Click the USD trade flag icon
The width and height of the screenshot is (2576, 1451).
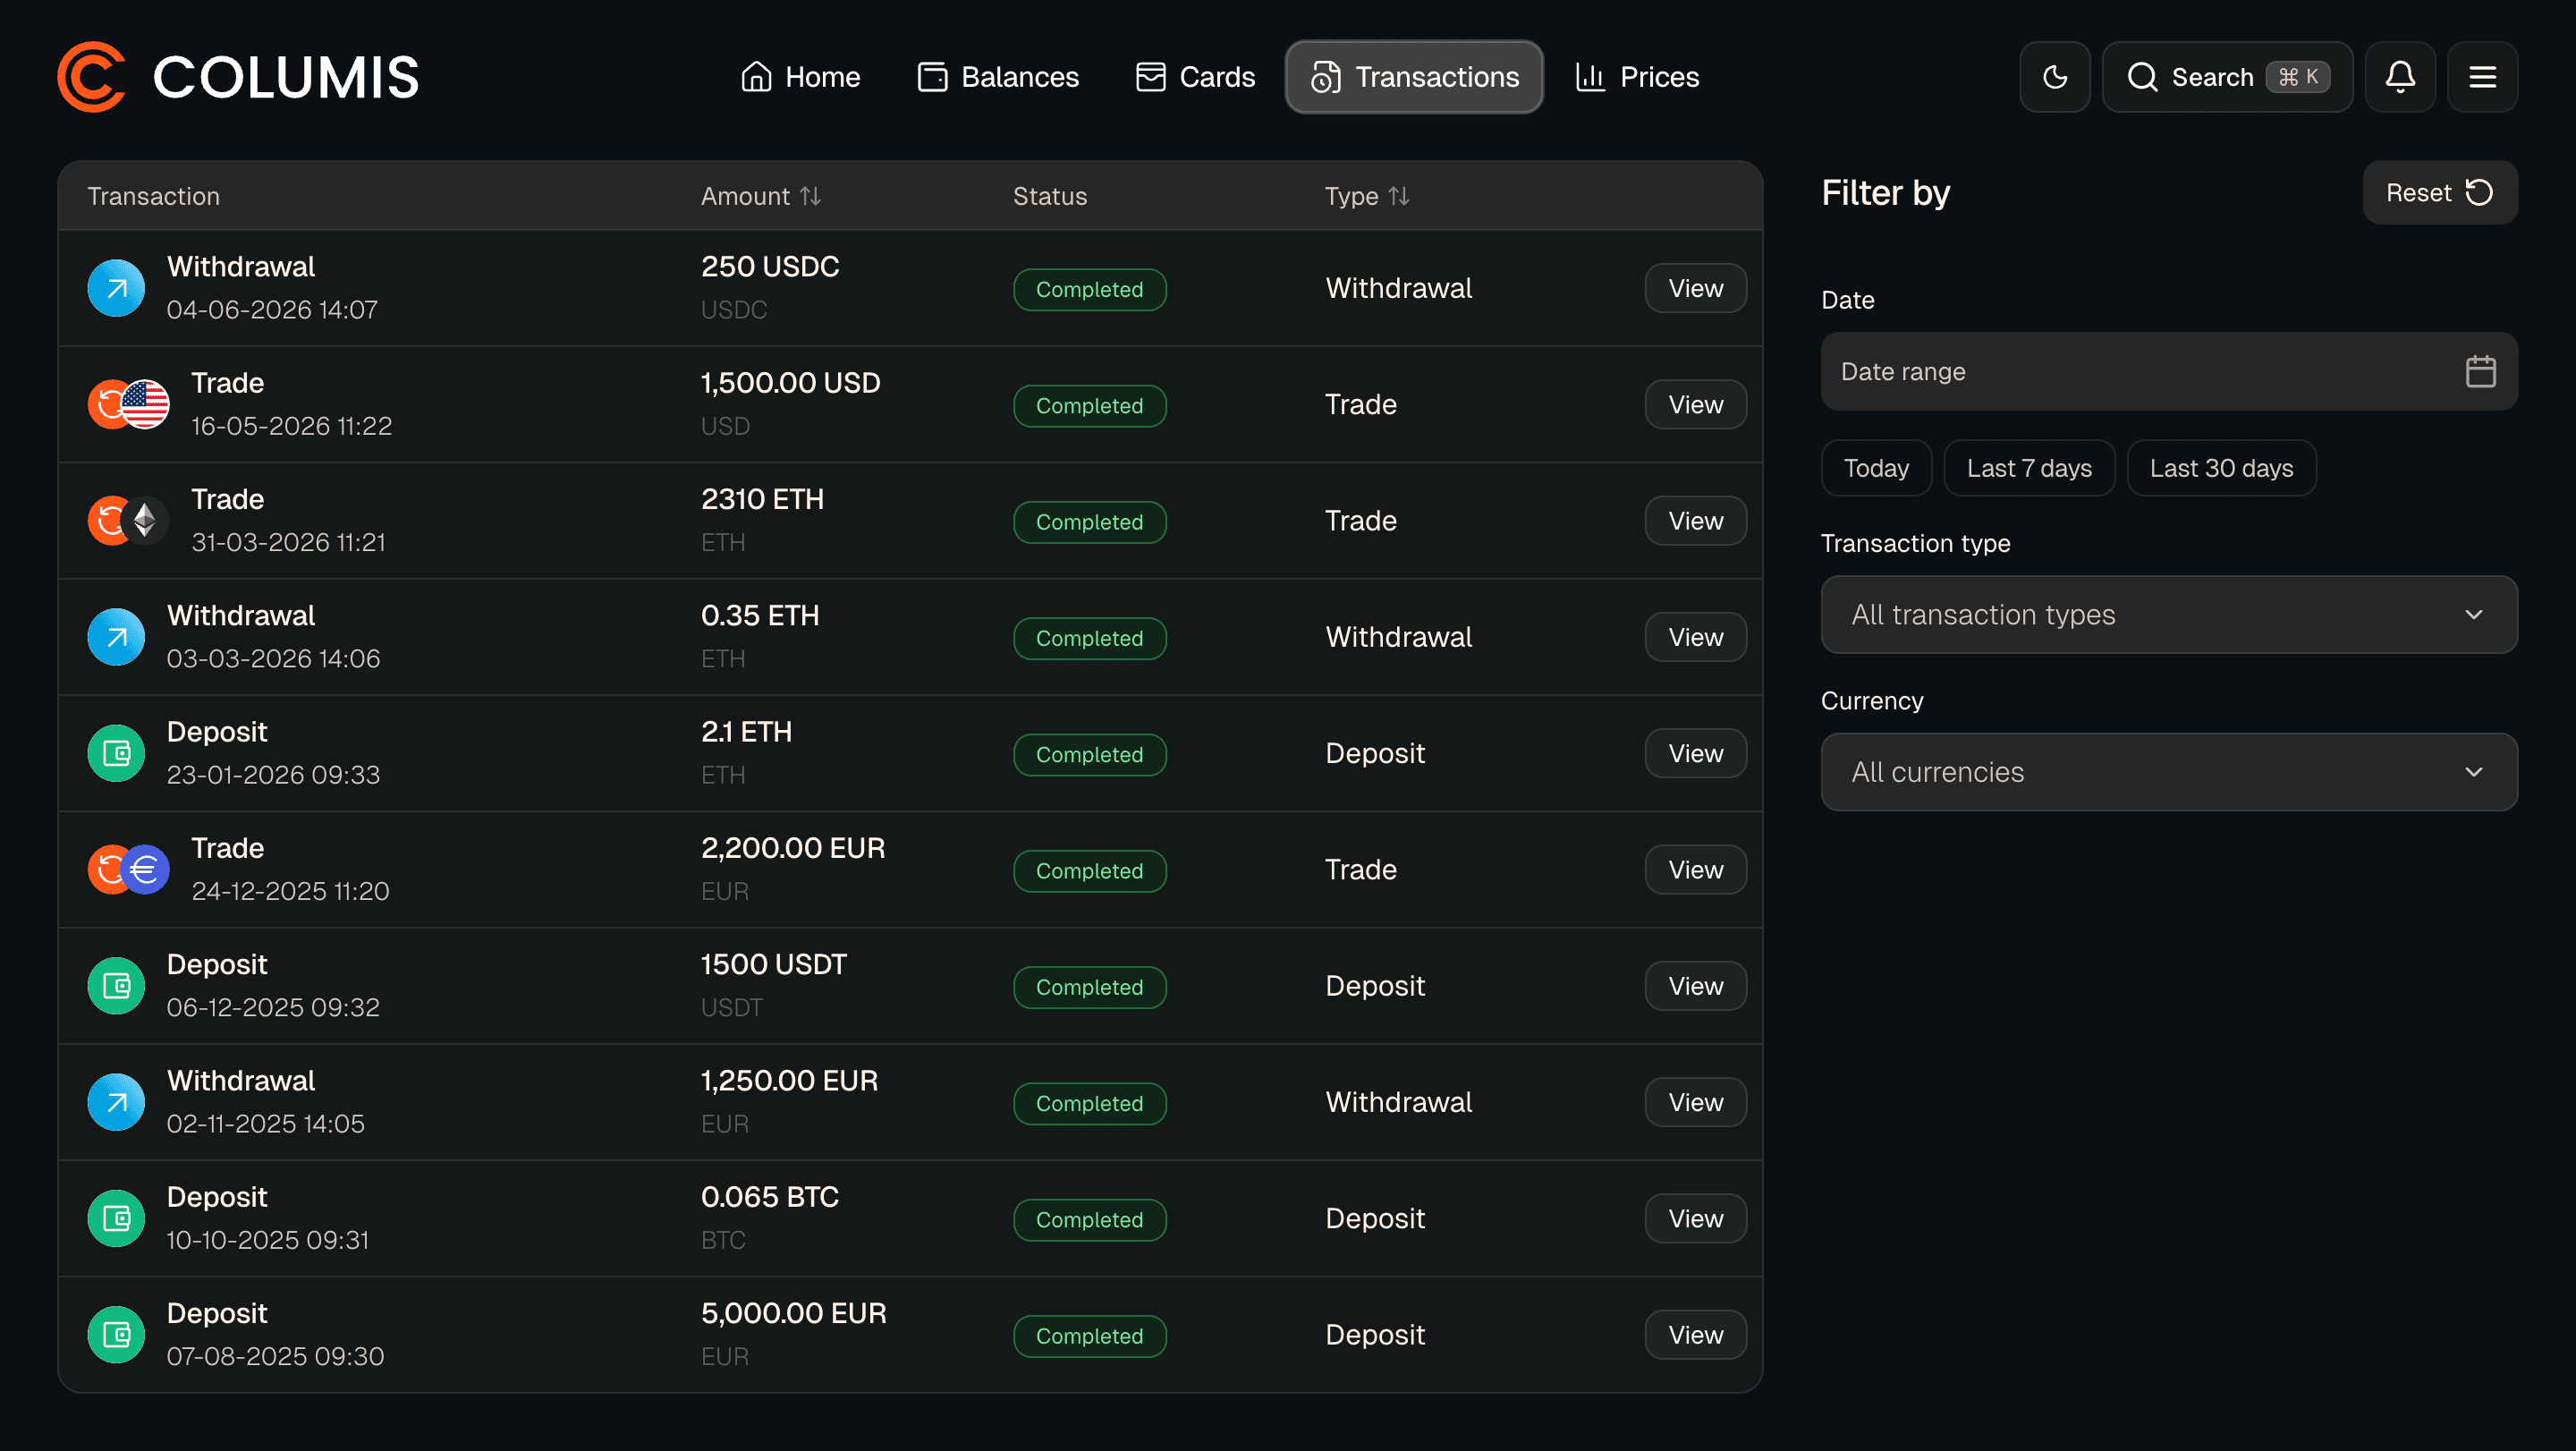tap(145, 404)
